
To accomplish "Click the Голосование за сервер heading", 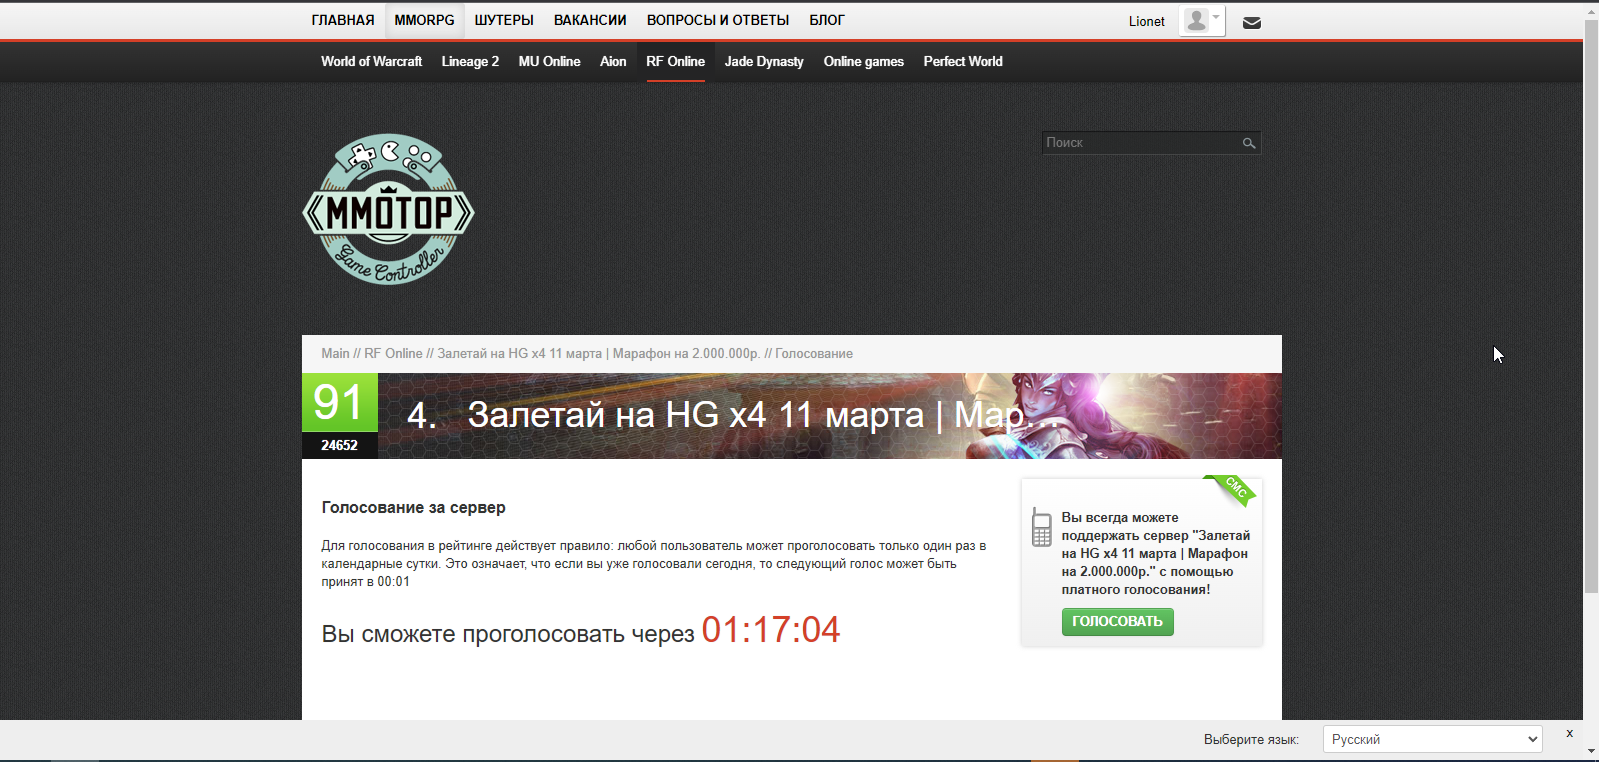I will [413, 507].
